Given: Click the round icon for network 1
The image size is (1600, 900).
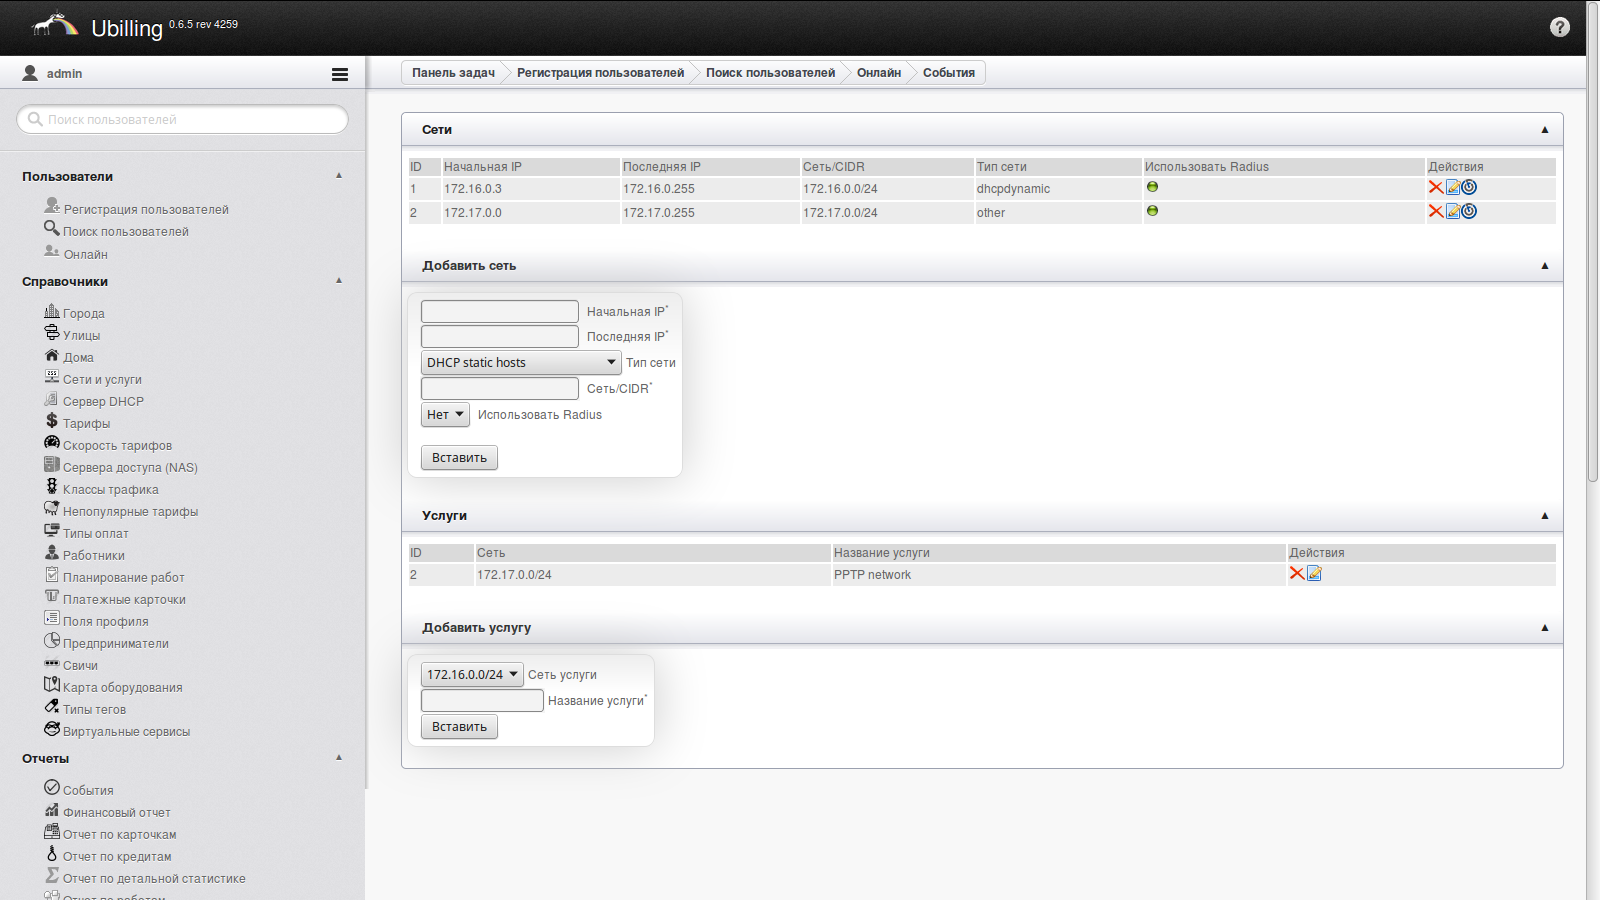Looking at the screenshot, I should [x=1469, y=188].
